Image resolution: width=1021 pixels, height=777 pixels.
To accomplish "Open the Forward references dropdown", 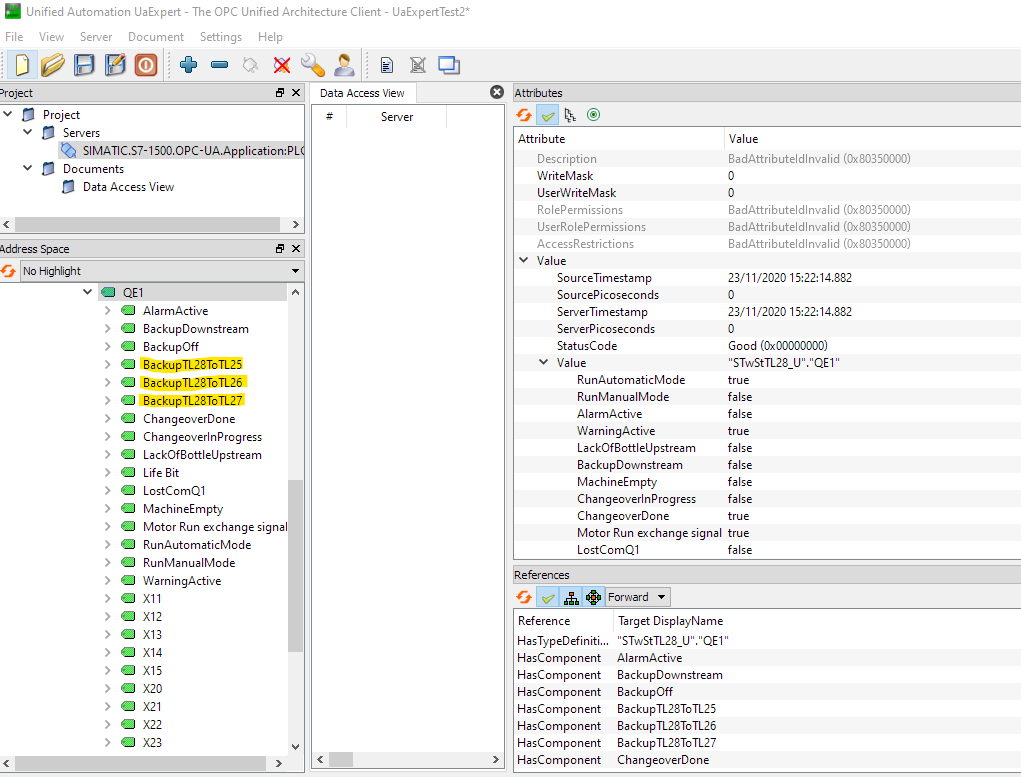I will [x=637, y=597].
